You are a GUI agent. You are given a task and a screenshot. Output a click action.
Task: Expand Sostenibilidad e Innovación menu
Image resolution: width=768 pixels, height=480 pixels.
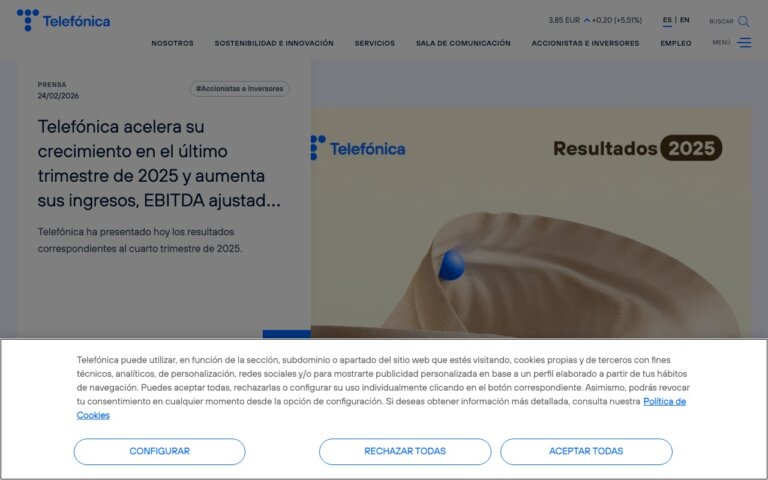tap(274, 43)
